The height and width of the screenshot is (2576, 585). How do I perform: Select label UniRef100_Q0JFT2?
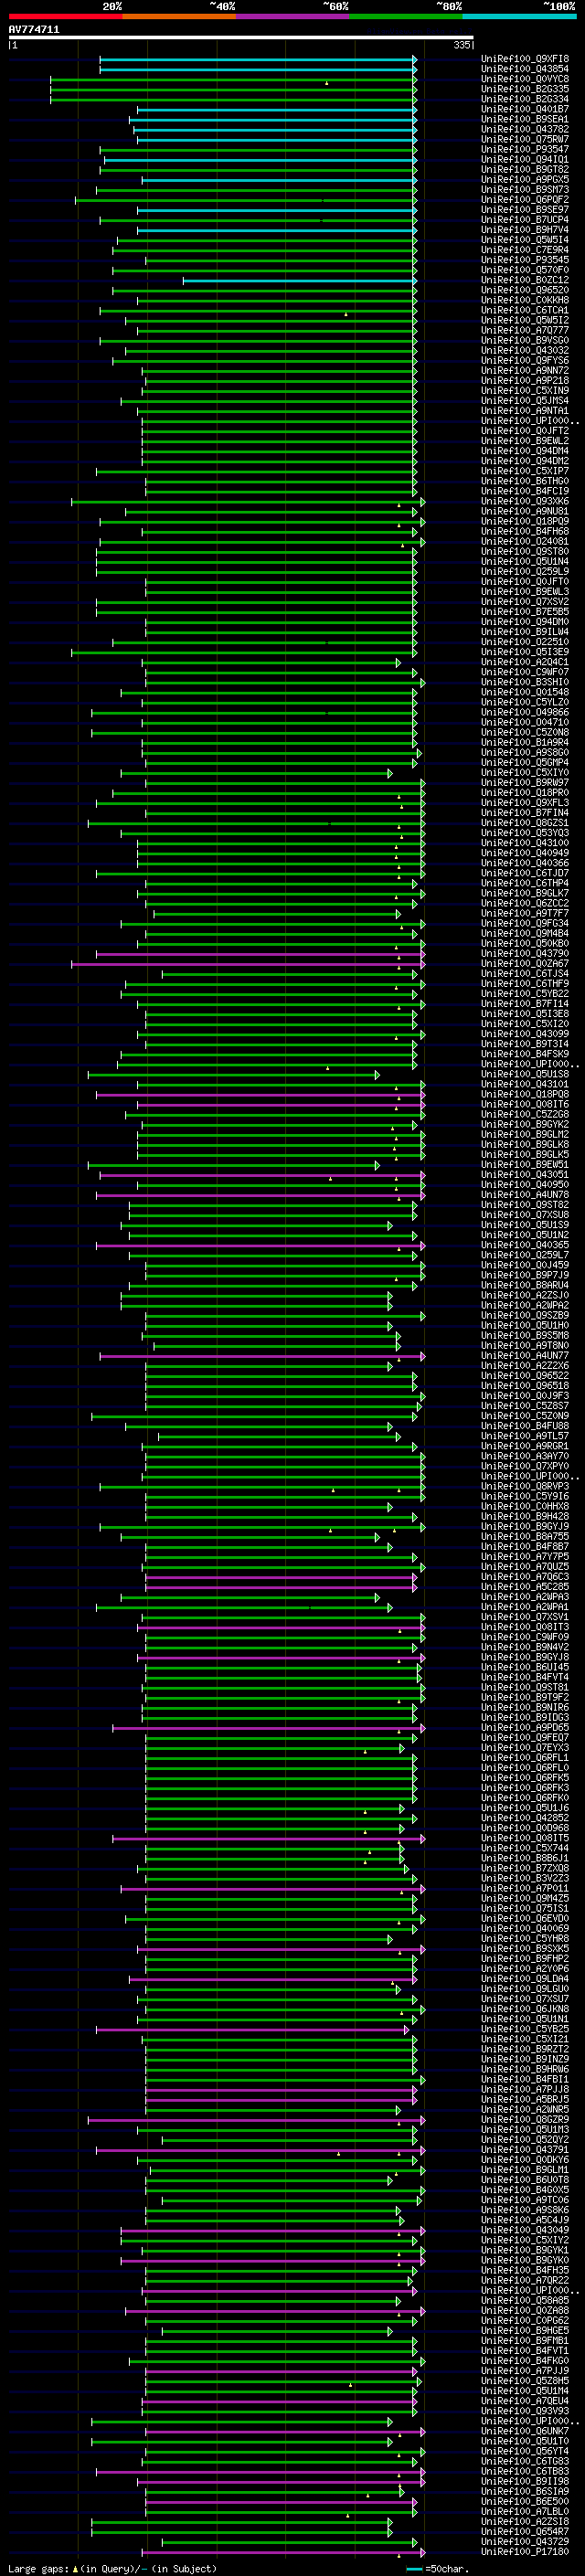pos(525,432)
